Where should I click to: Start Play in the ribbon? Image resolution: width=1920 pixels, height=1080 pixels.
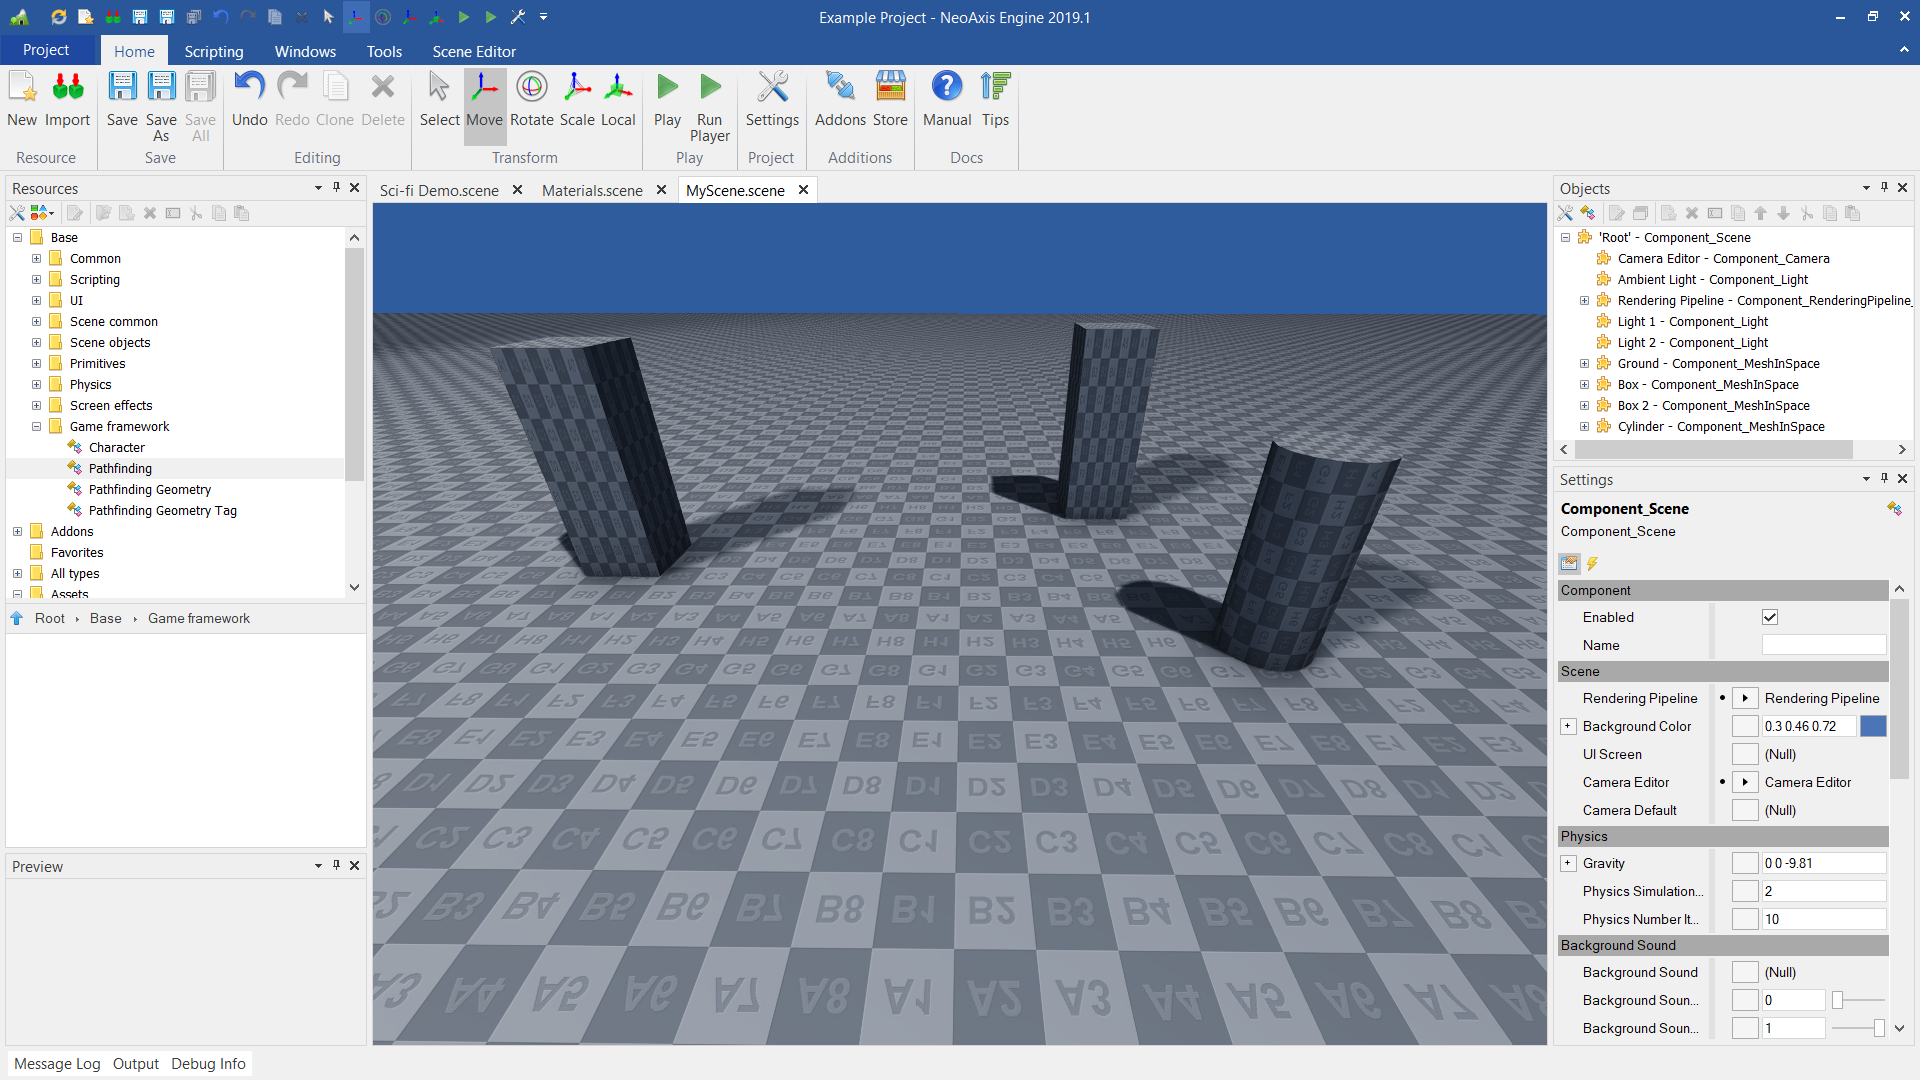(667, 98)
